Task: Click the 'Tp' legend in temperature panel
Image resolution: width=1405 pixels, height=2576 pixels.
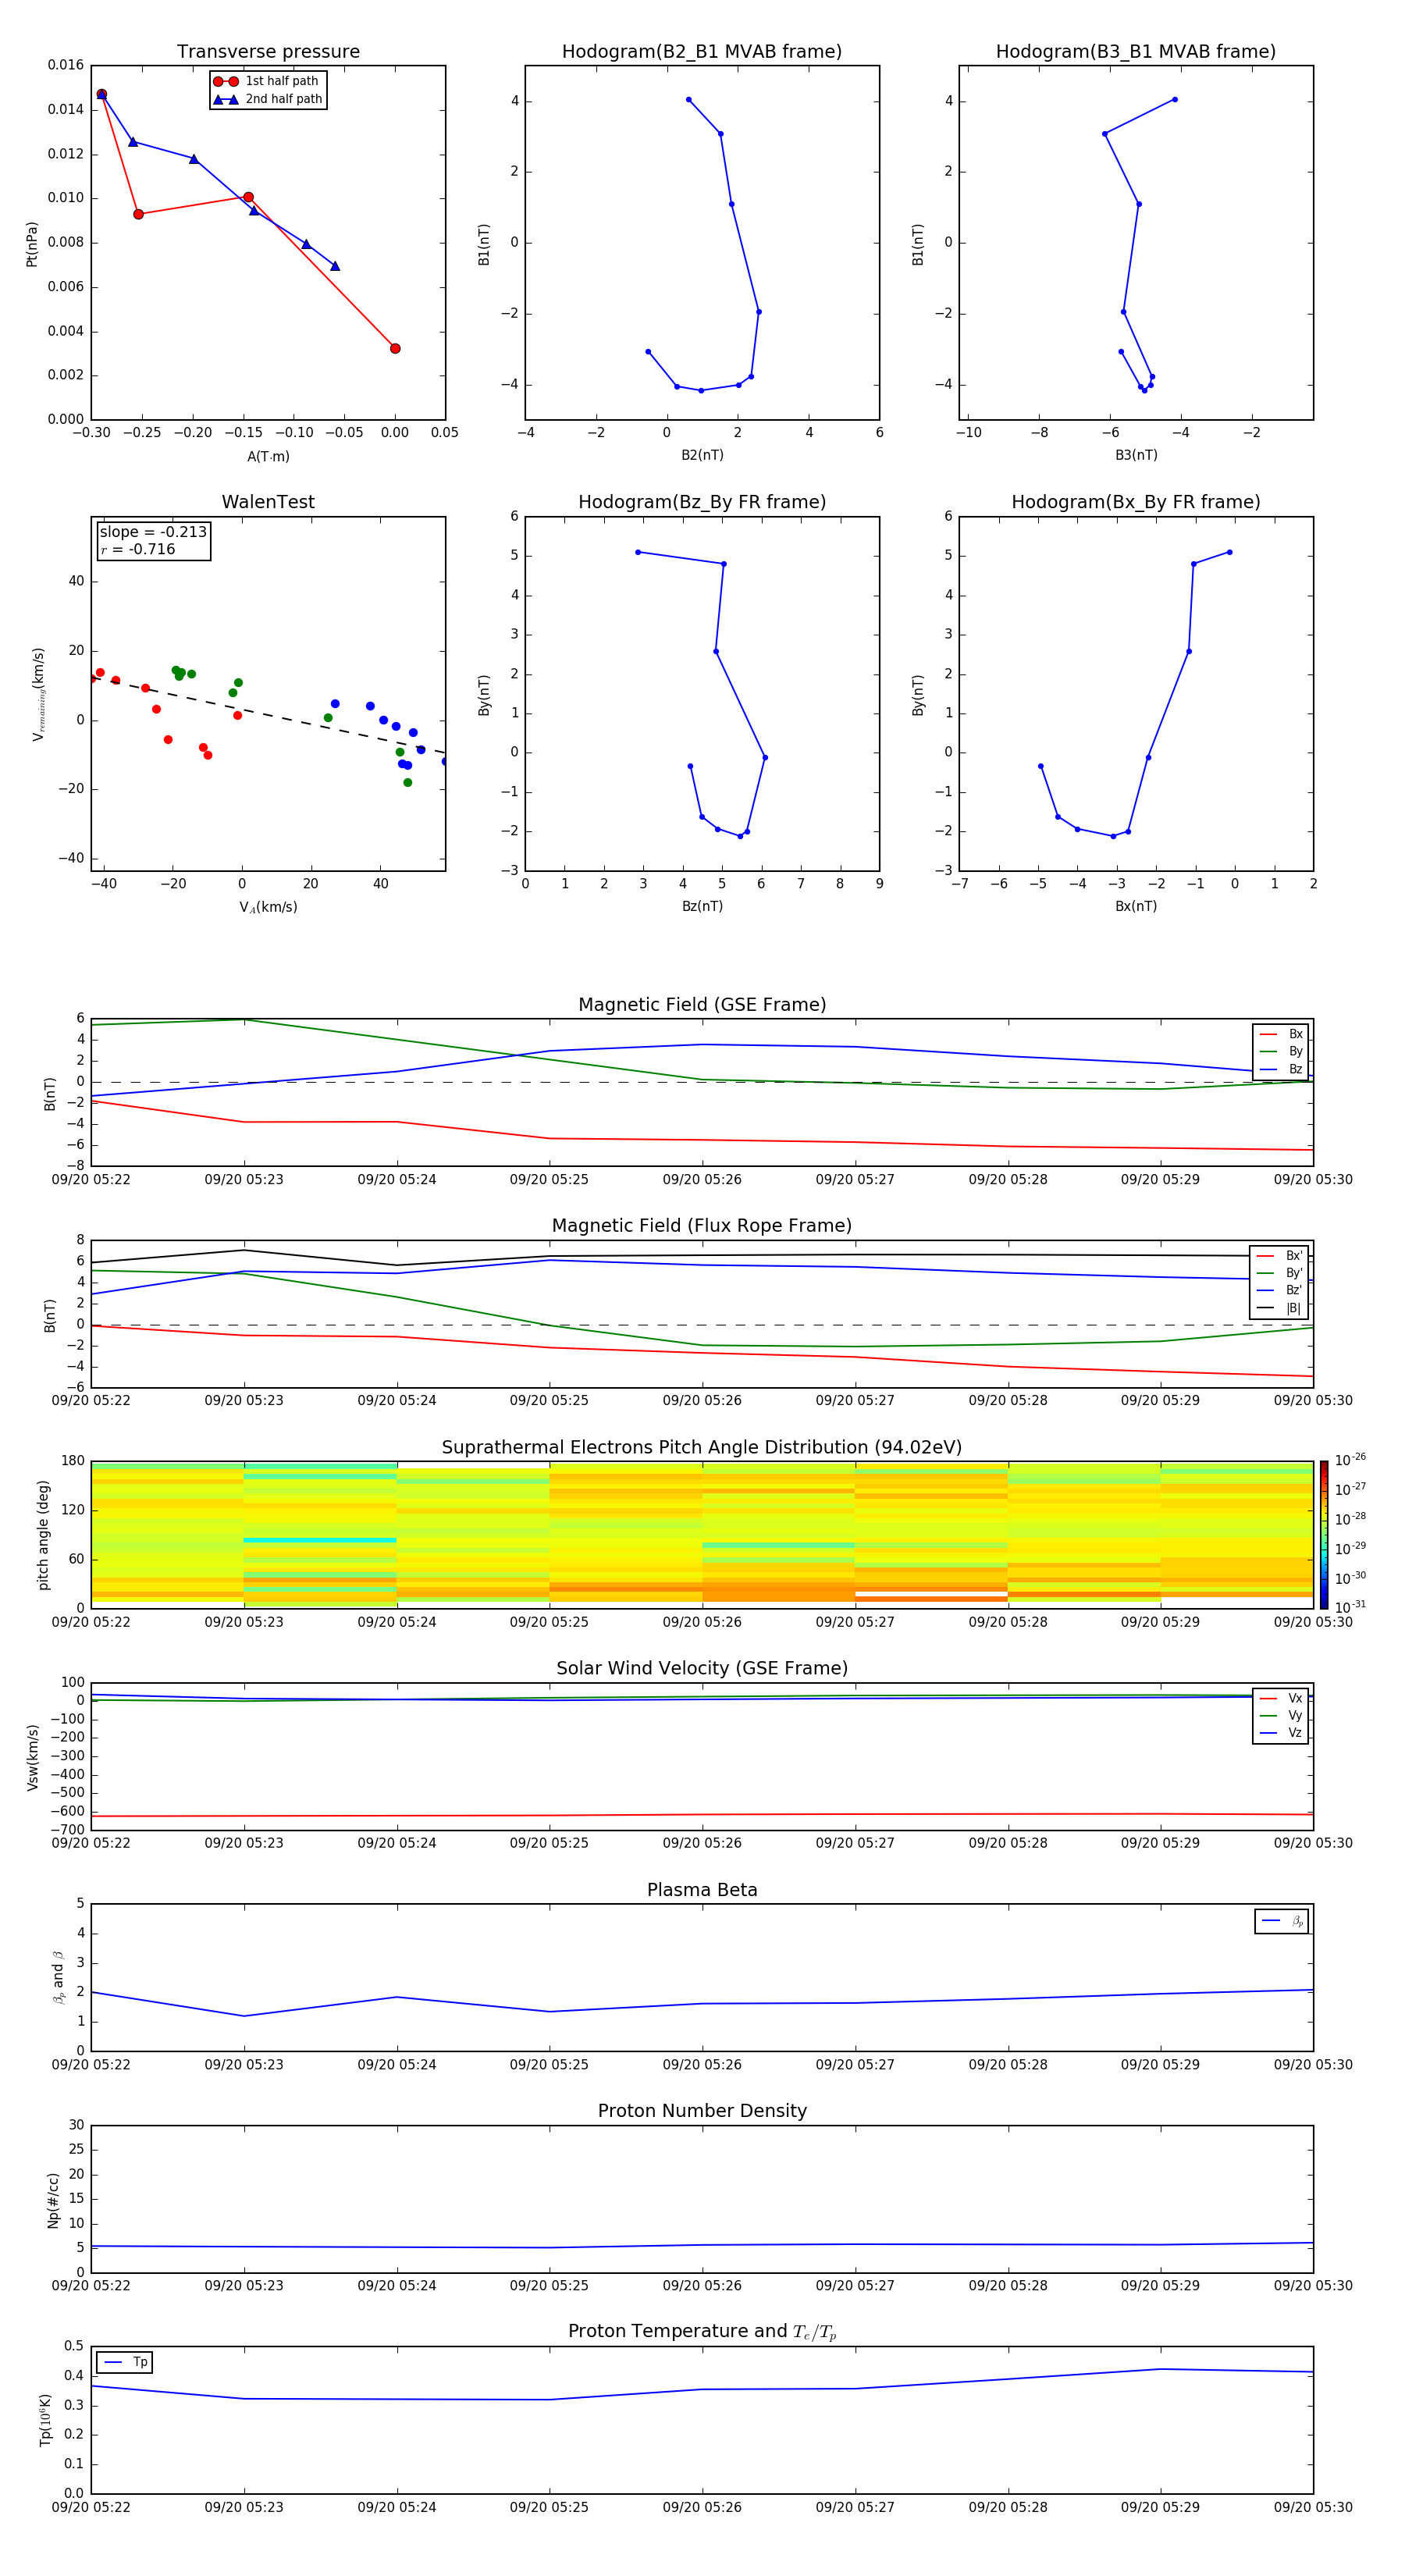Action: tap(125, 2362)
